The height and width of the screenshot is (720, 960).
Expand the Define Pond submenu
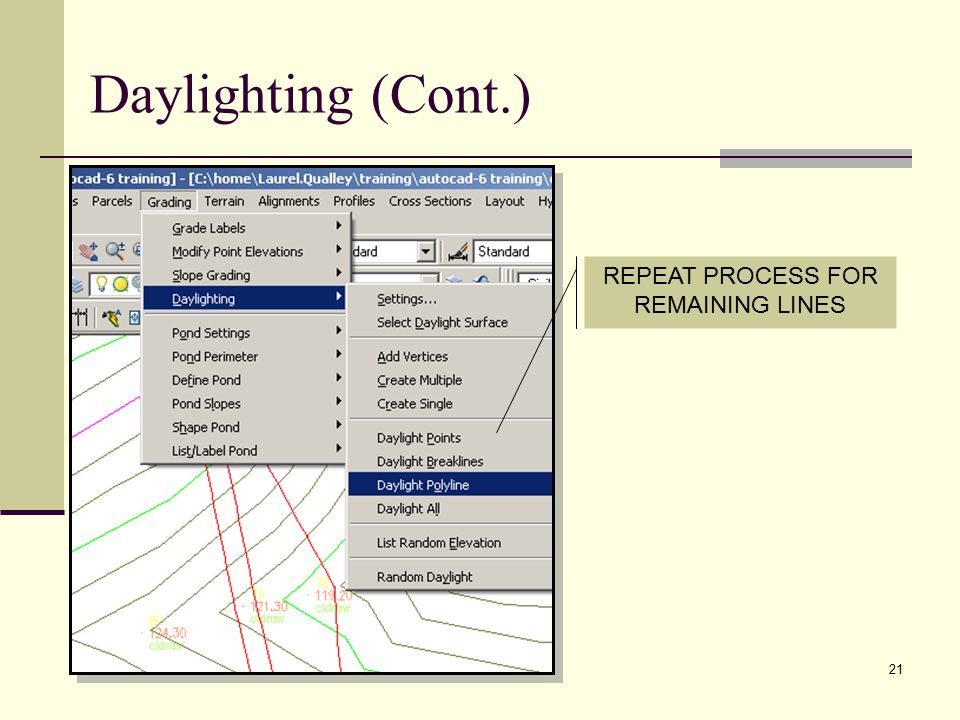pyautogui.click(x=244, y=380)
